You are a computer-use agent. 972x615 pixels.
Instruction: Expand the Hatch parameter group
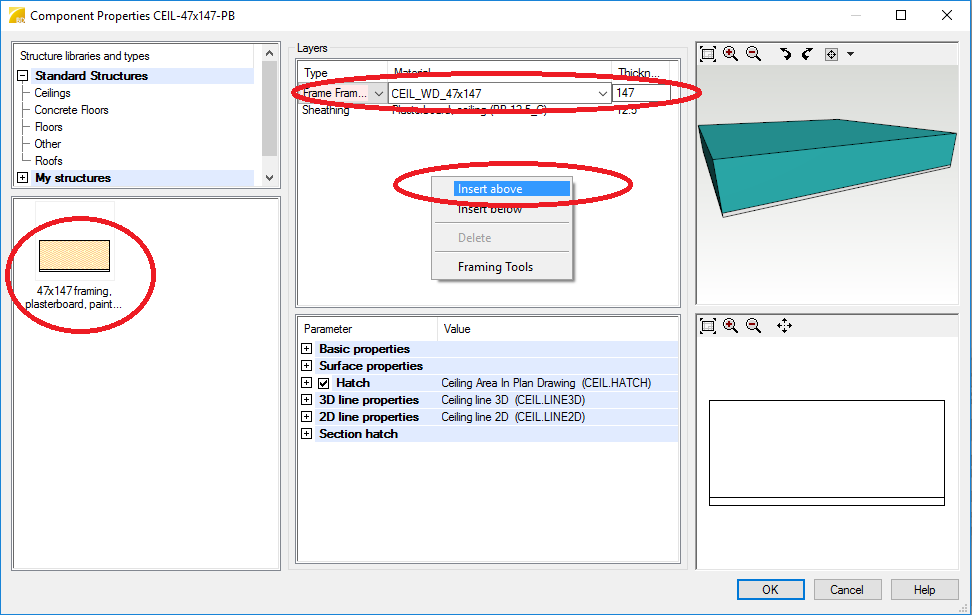tap(306, 383)
